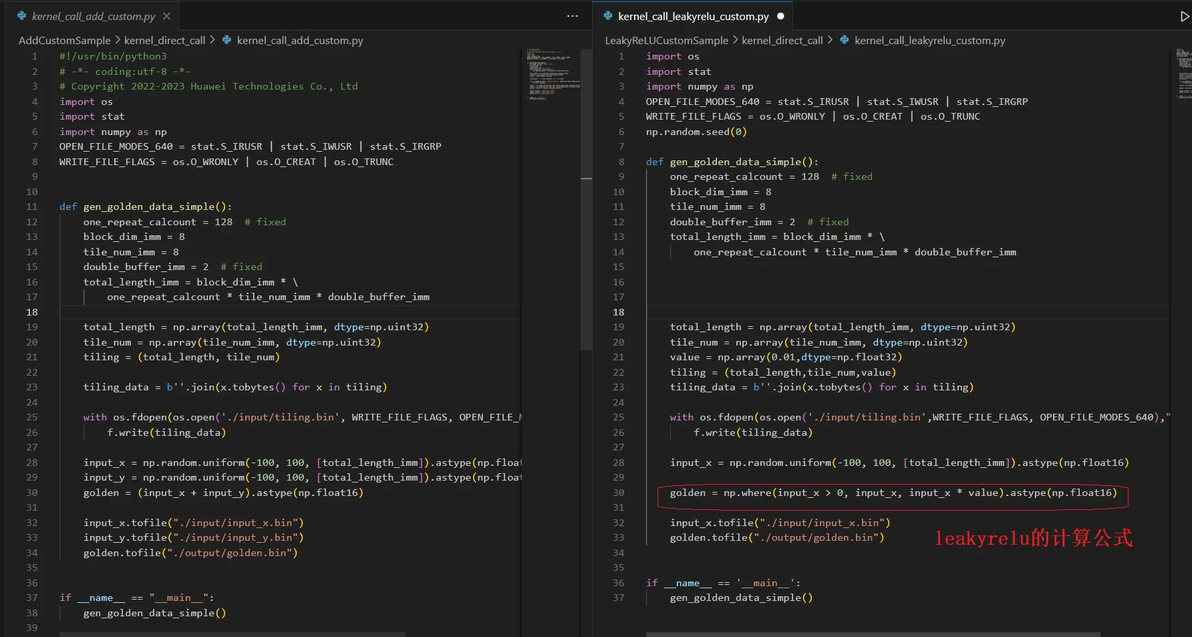This screenshot has width=1192, height=637.
Task: Open the left kernel_direct_call breadcrumb
Action: (x=165, y=40)
